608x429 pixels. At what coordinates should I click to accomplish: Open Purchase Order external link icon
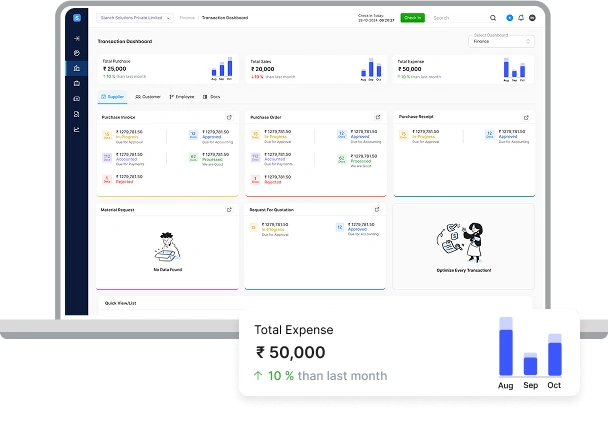pos(377,117)
